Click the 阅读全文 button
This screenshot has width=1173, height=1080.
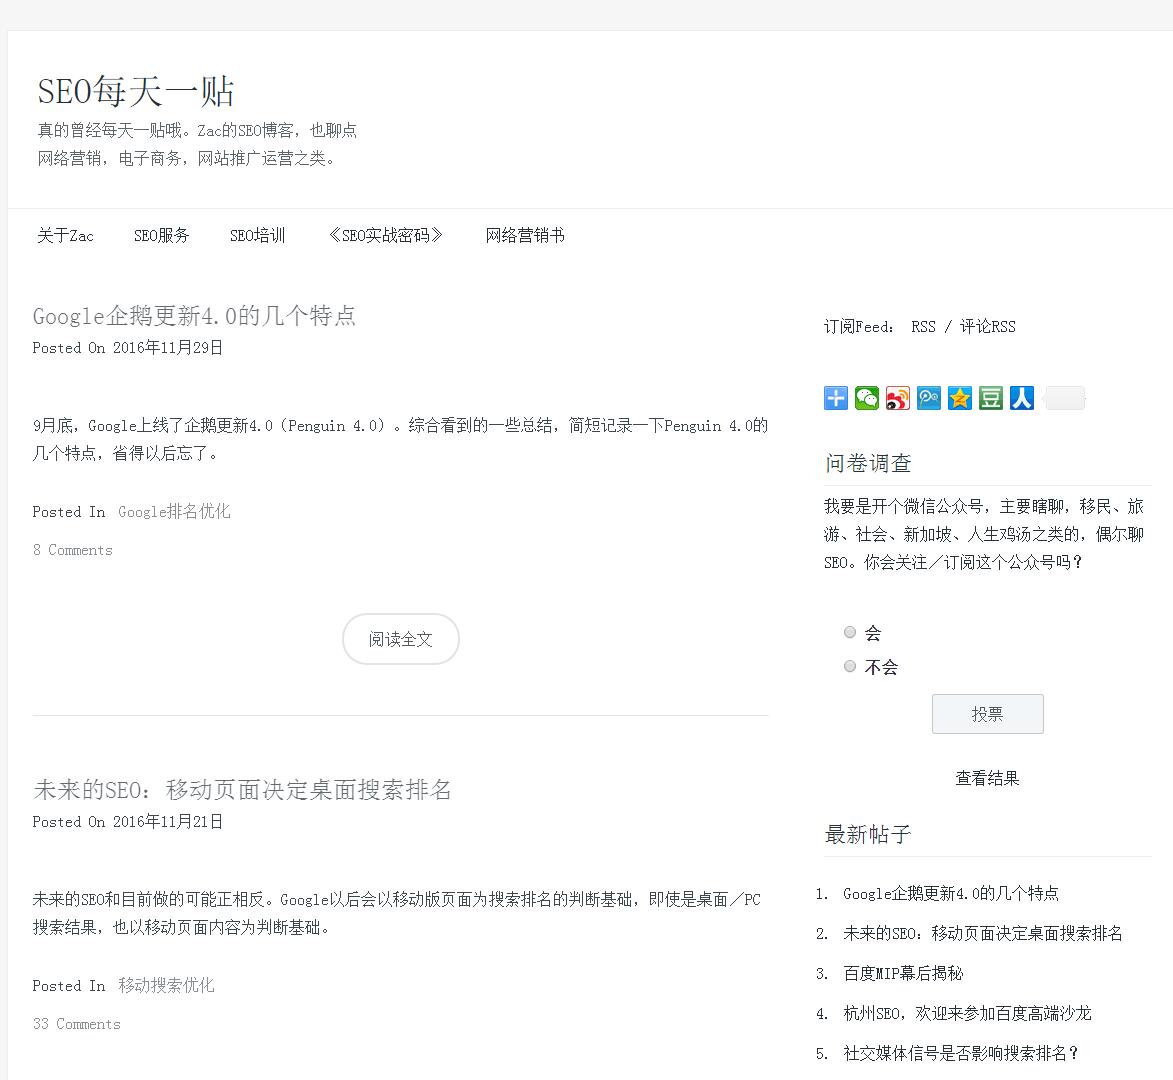[401, 639]
